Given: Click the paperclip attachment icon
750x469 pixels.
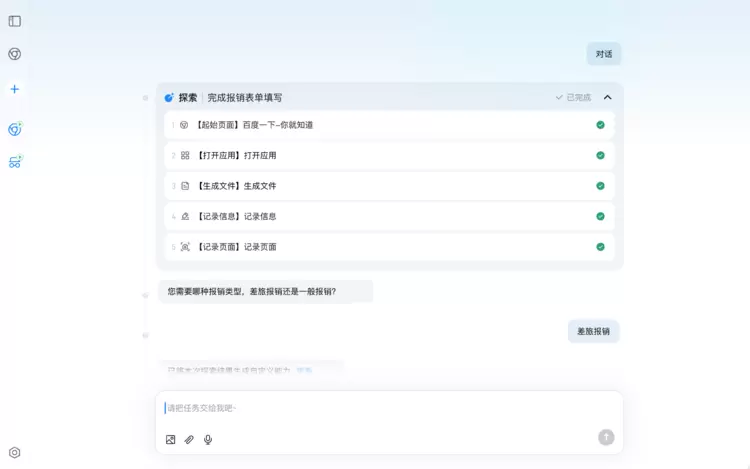Looking at the screenshot, I should tap(189, 439).
